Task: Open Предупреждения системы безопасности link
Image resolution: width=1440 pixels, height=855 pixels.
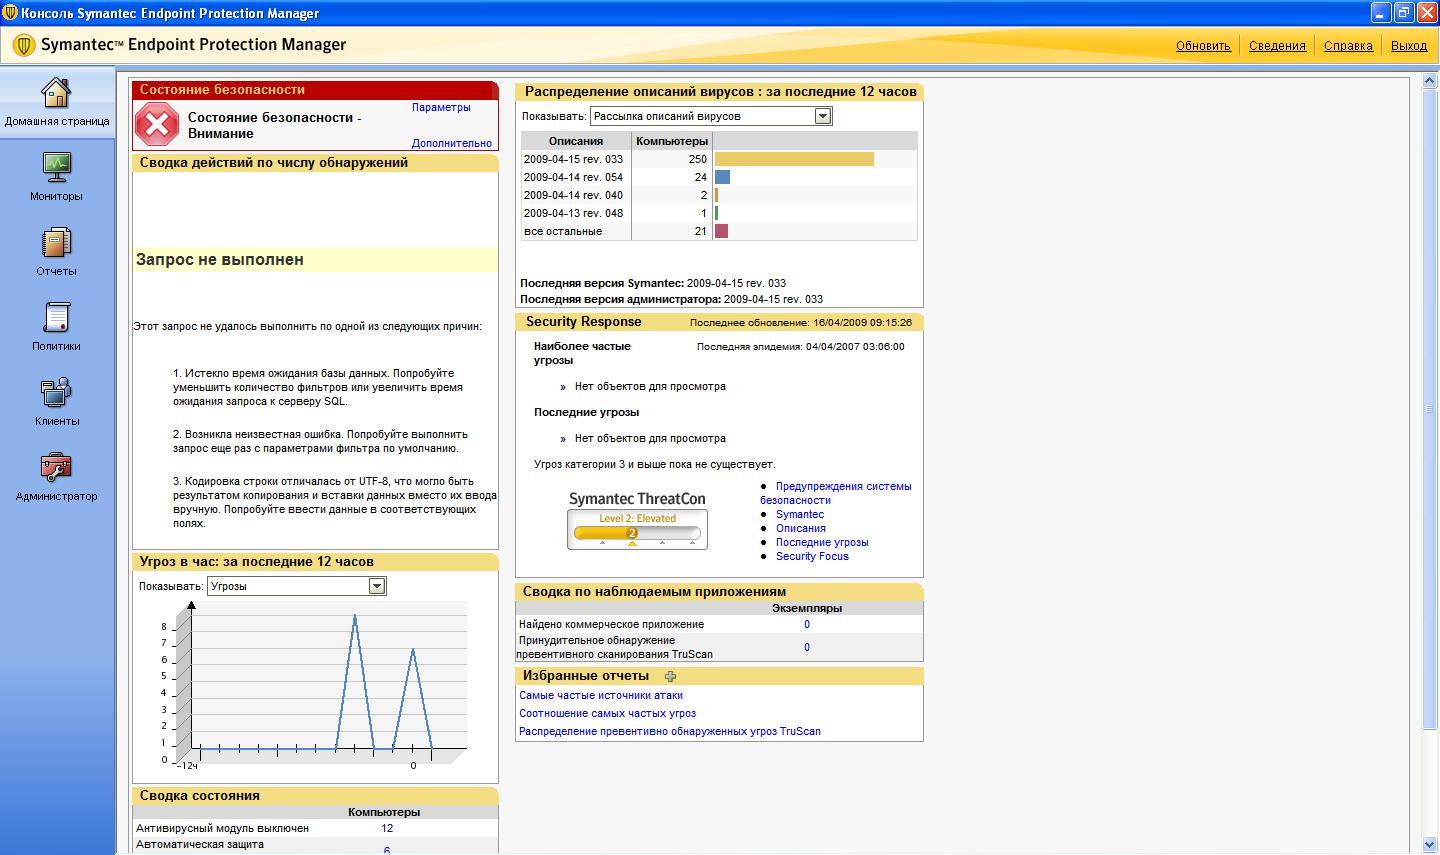Action: (836, 493)
